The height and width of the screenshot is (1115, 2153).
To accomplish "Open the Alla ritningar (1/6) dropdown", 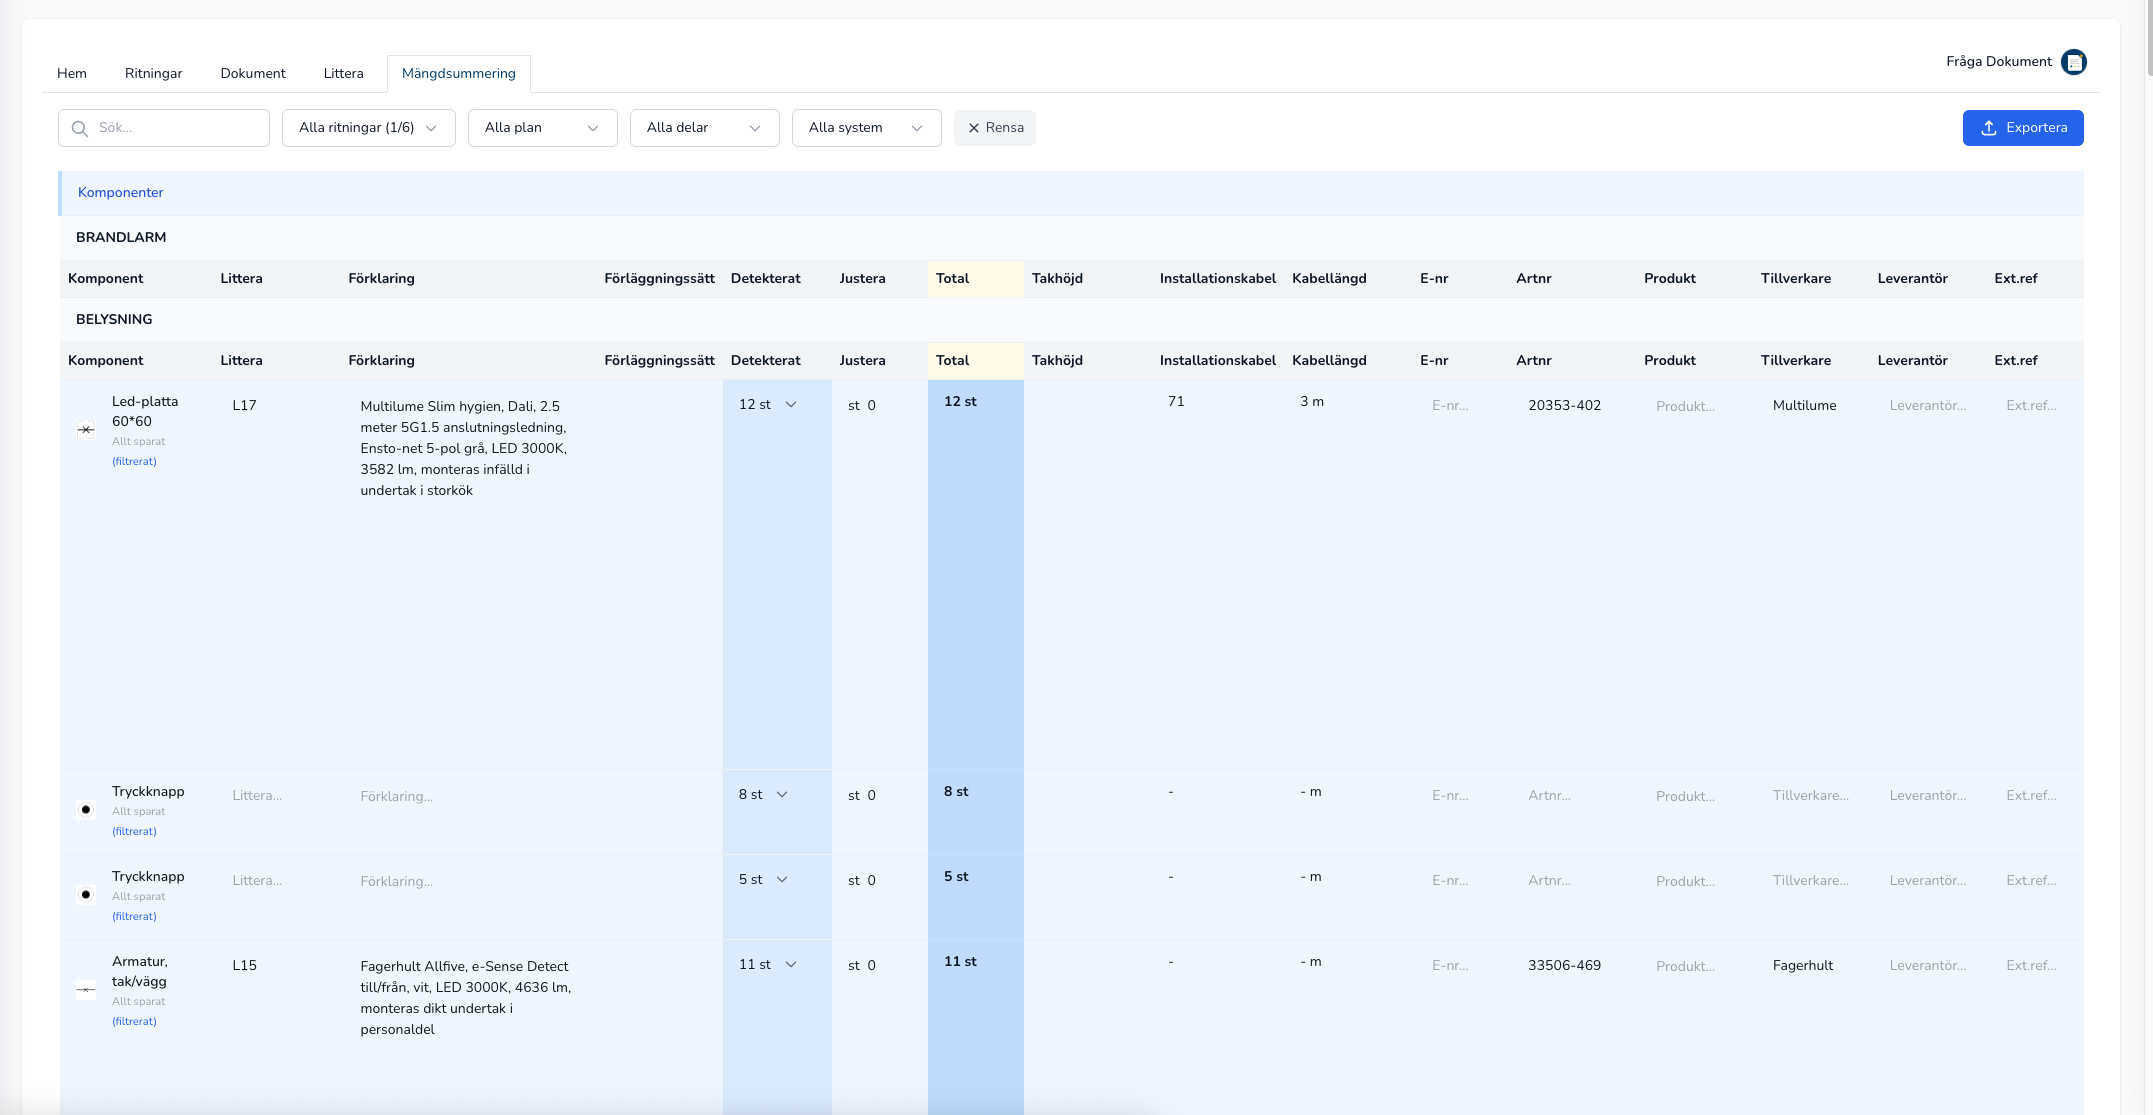I will 368,128.
